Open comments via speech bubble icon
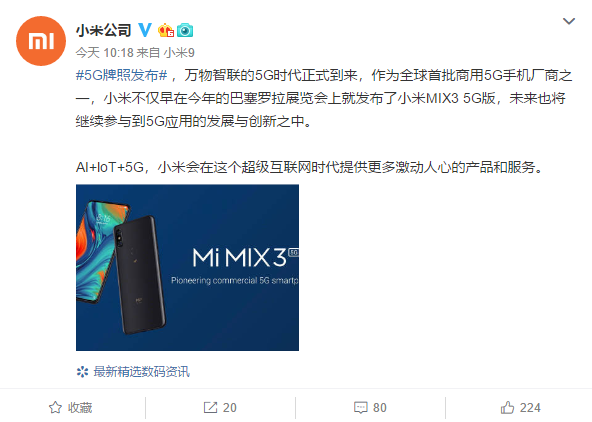Image resolution: width=592 pixels, height=422 pixels. pyautogui.click(x=361, y=407)
